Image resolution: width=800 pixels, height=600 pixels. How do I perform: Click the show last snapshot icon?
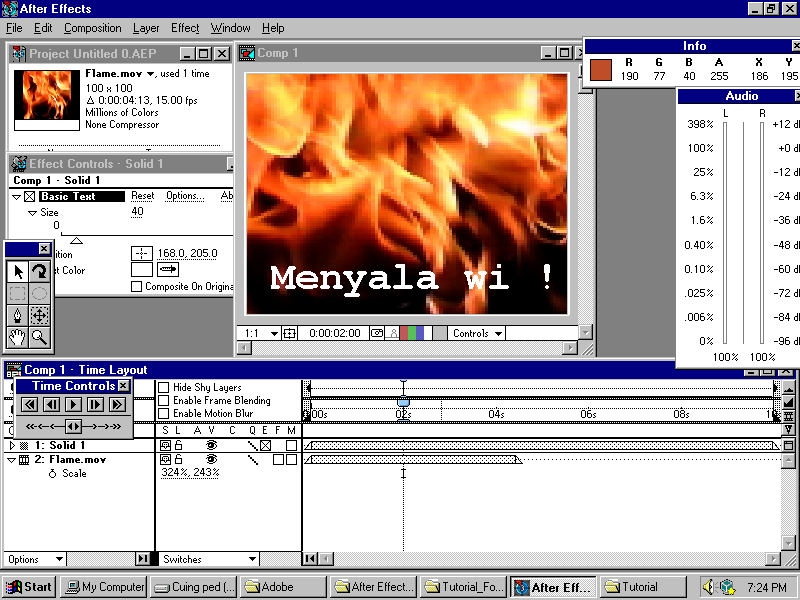coord(392,333)
